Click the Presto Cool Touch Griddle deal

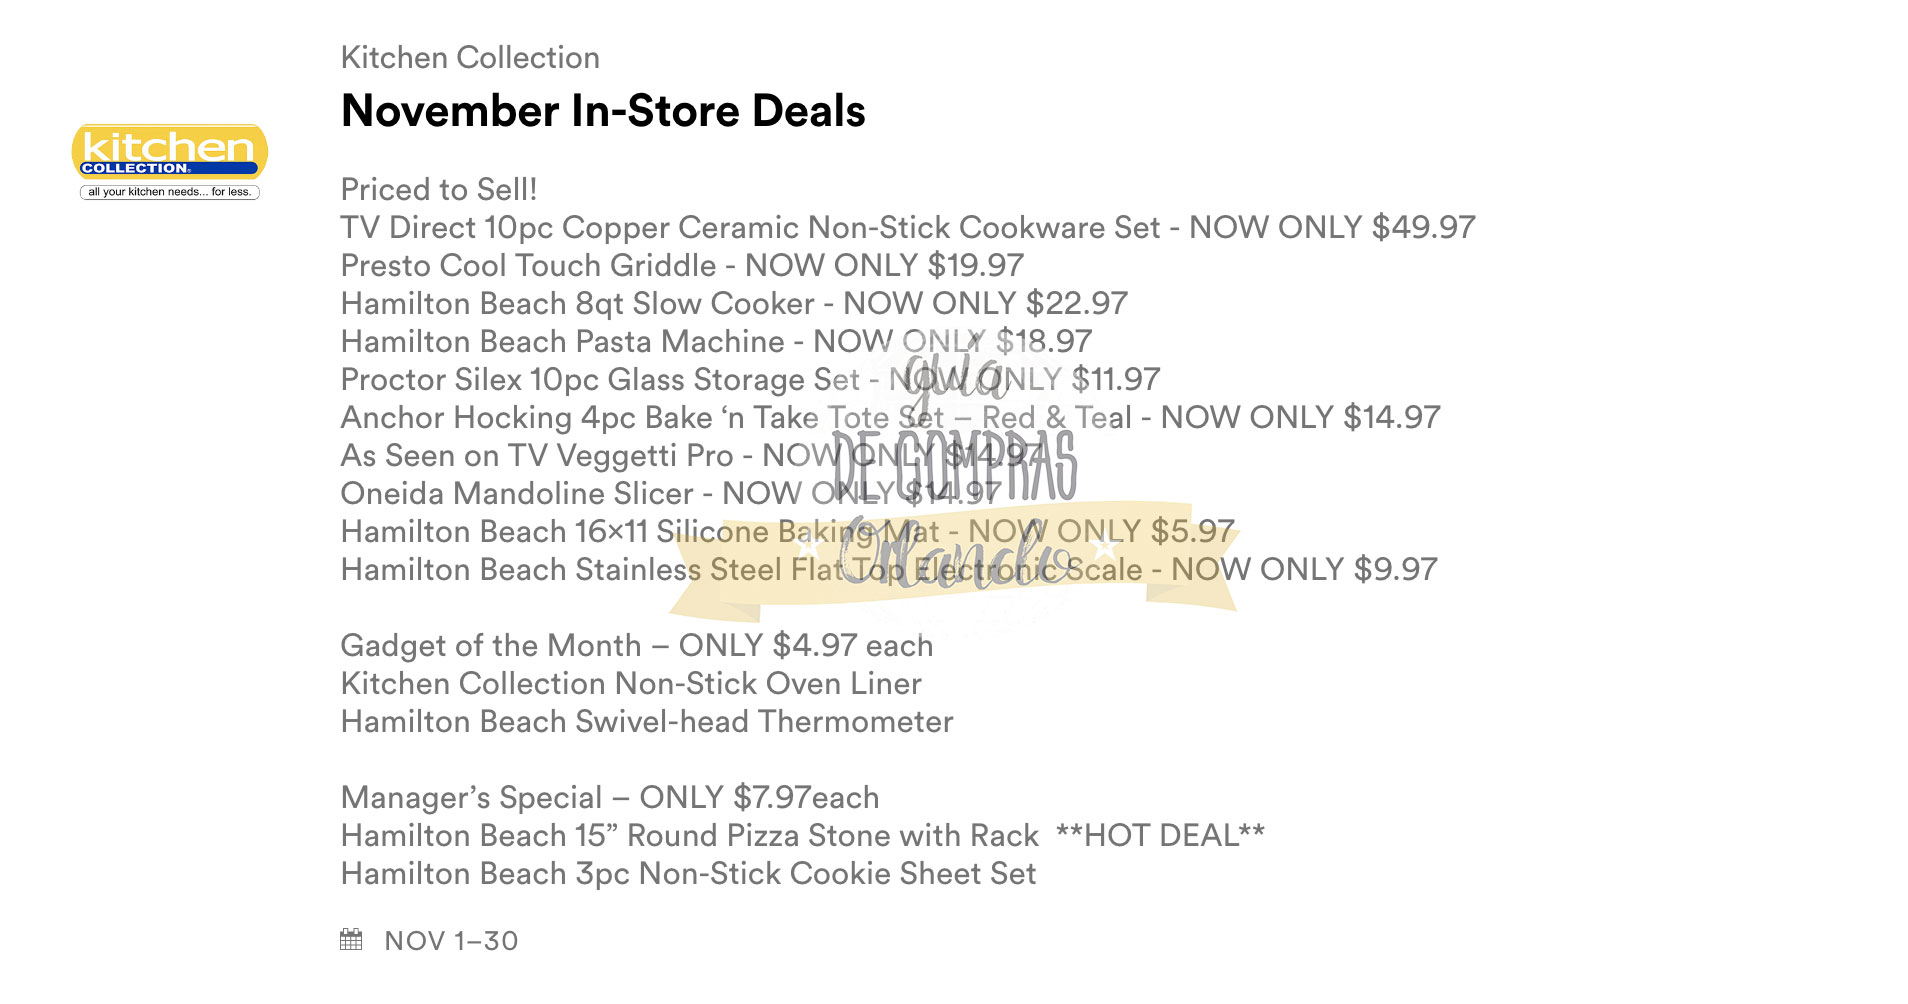click(x=682, y=266)
